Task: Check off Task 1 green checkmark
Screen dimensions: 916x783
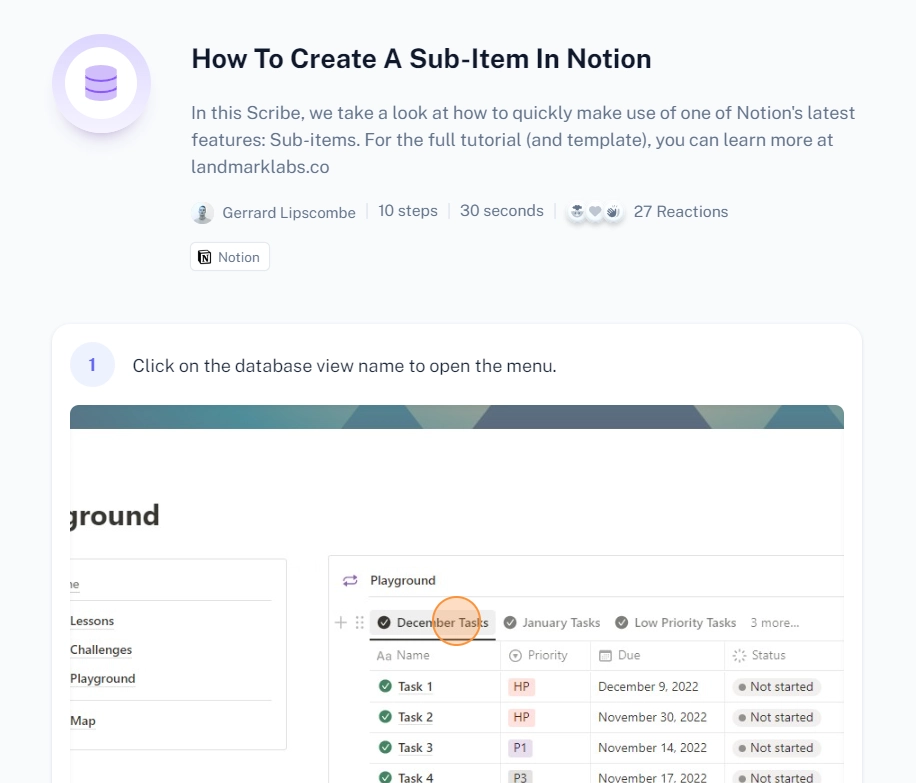Action: pyautogui.click(x=385, y=686)
